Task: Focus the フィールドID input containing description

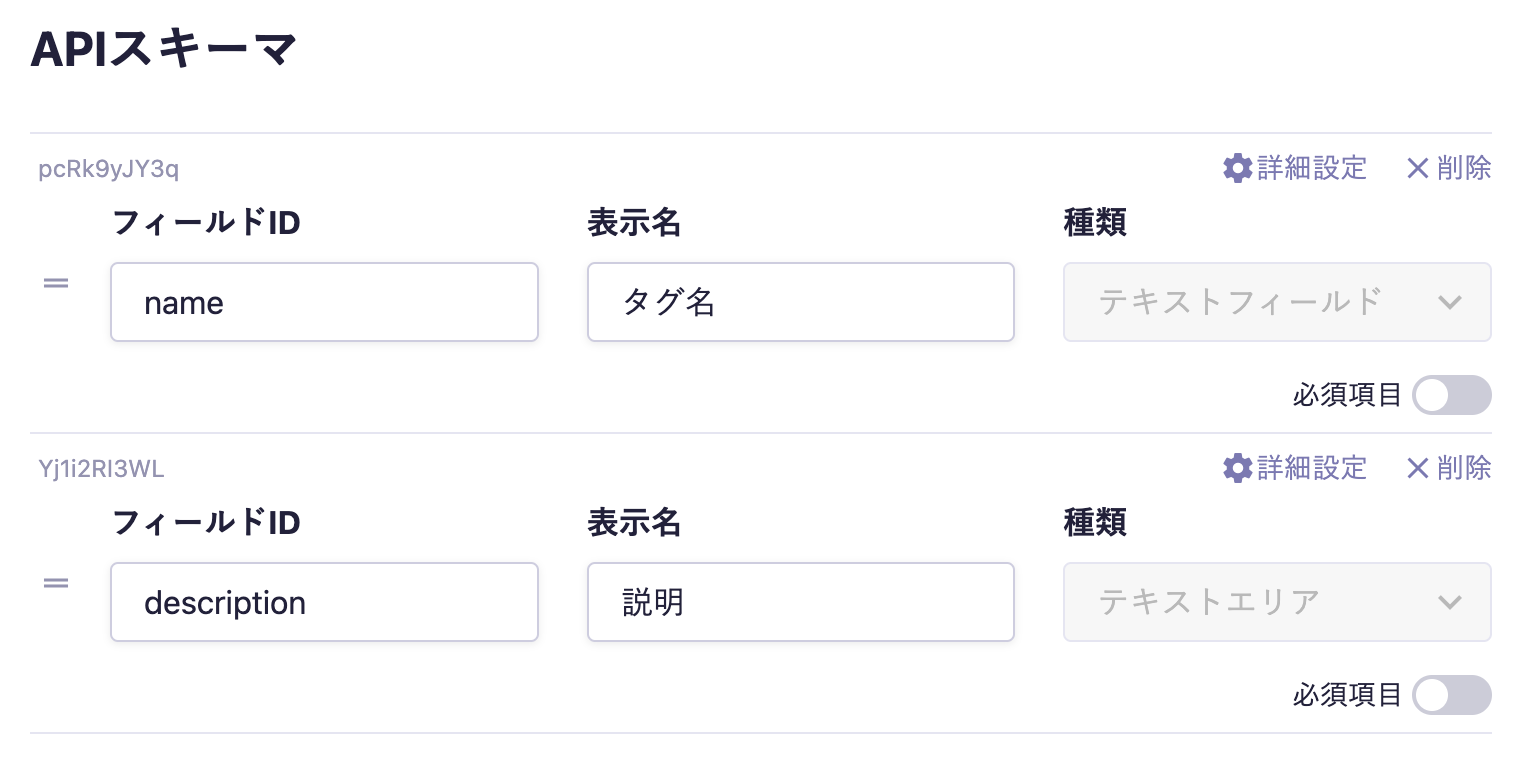Action: click(x=324, y=602)
